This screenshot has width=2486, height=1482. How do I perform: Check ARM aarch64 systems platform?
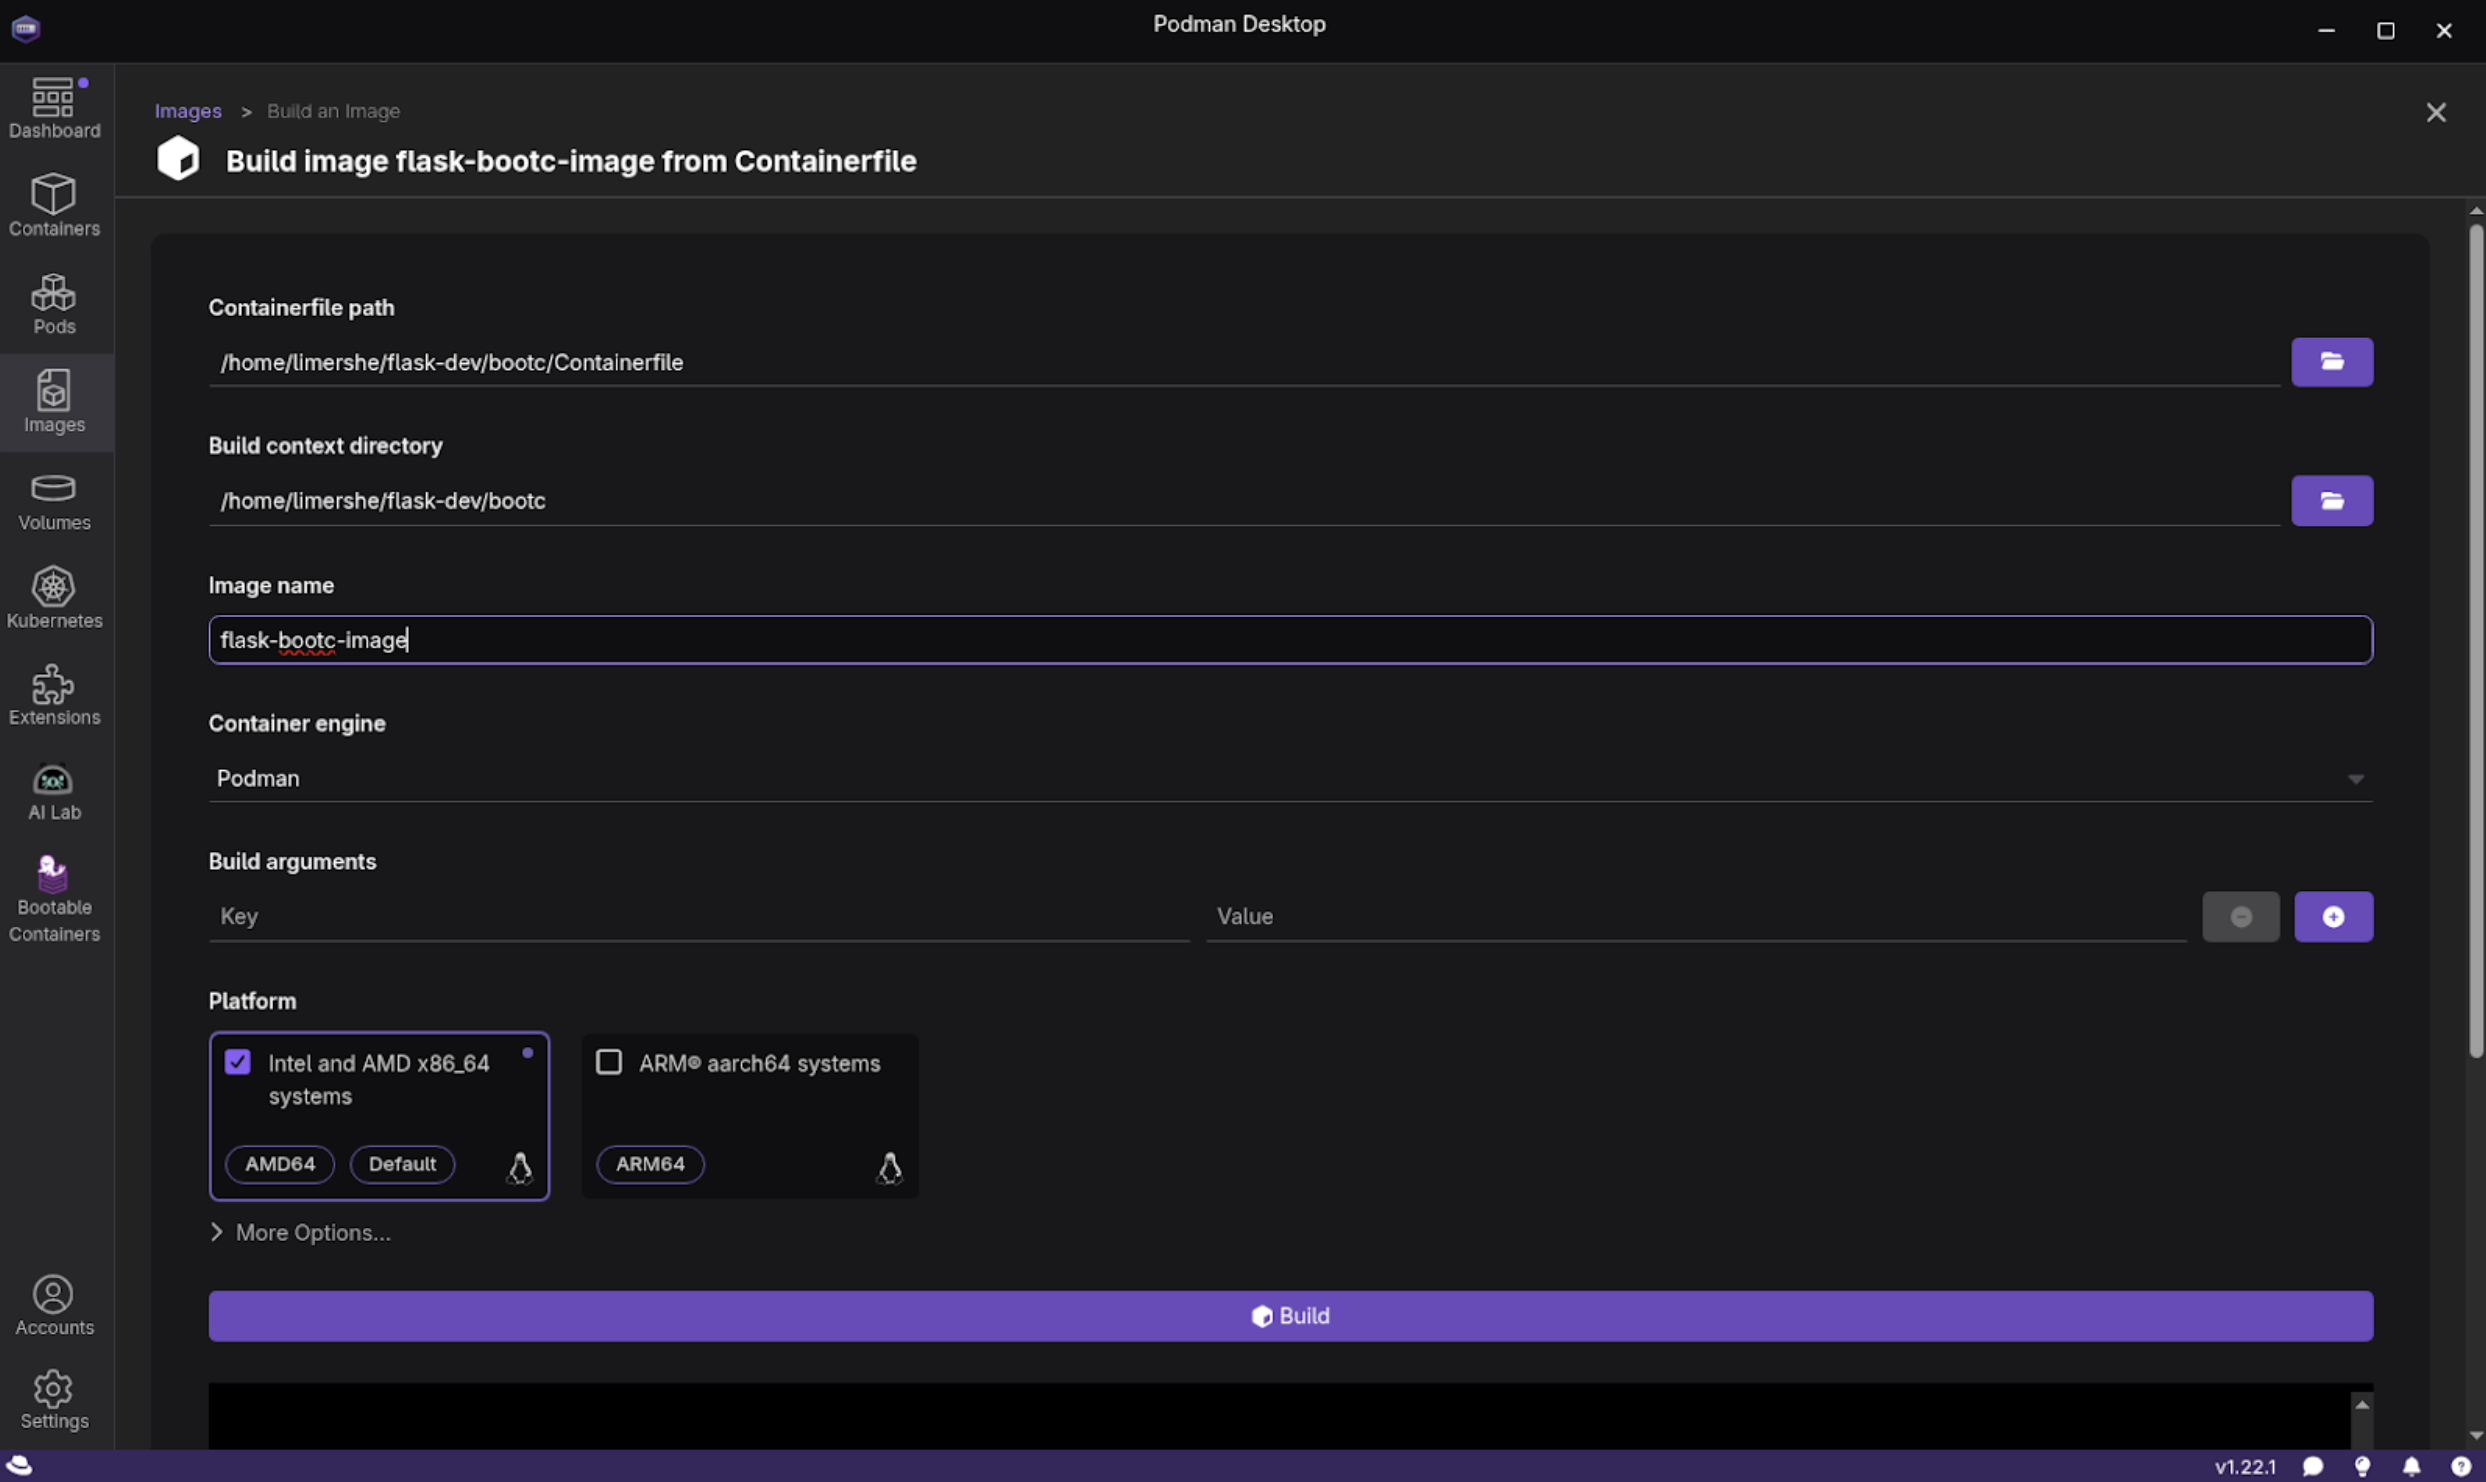609,1062
